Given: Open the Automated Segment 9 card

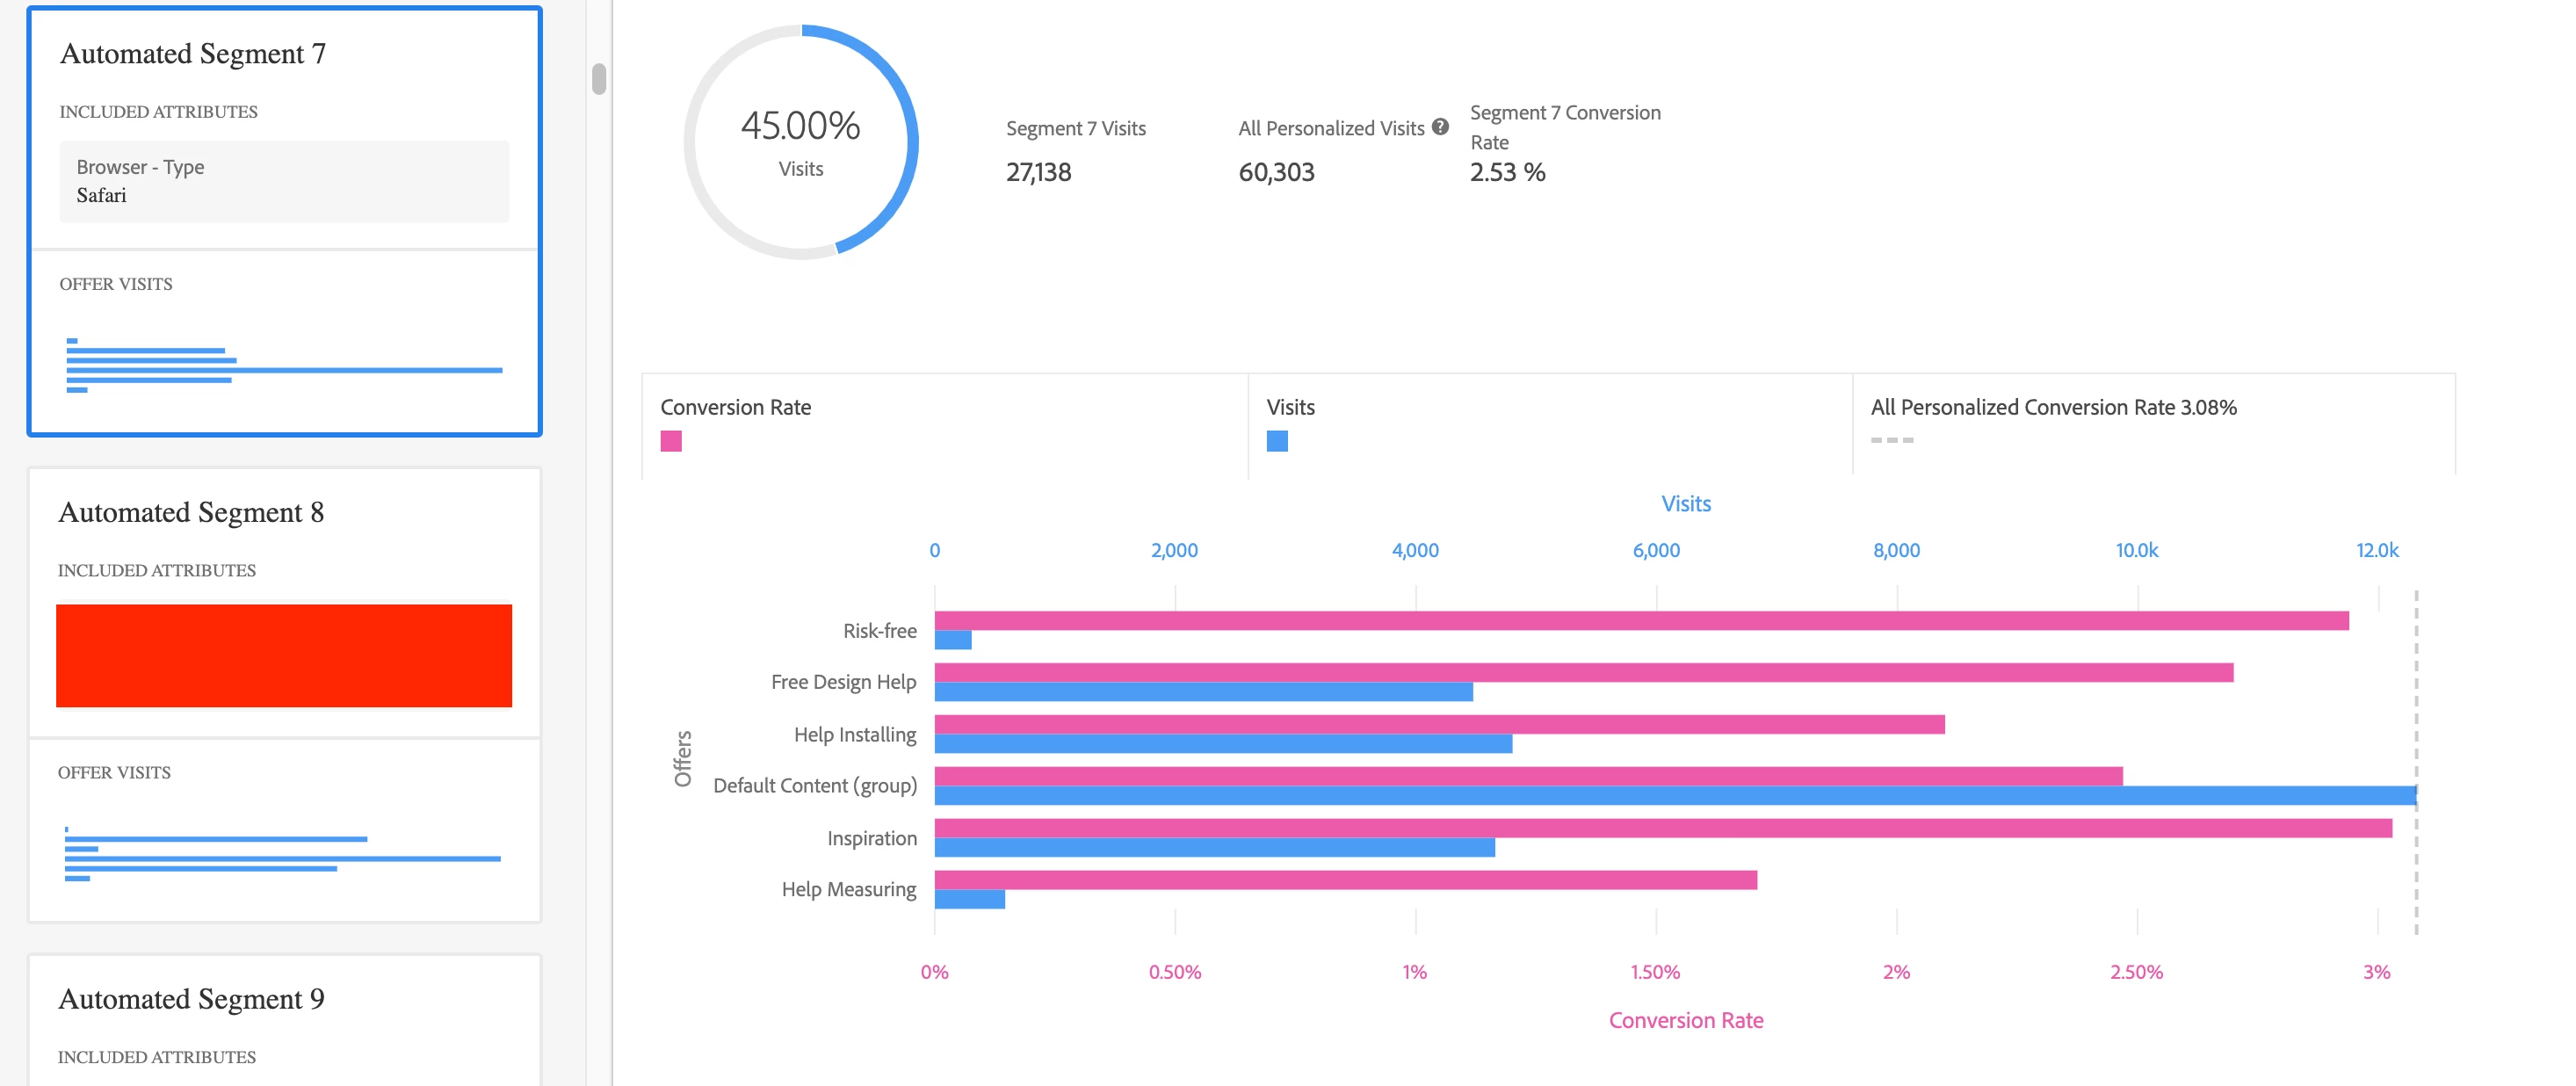Looking at the screenshot, I should (x=191, y=999).
